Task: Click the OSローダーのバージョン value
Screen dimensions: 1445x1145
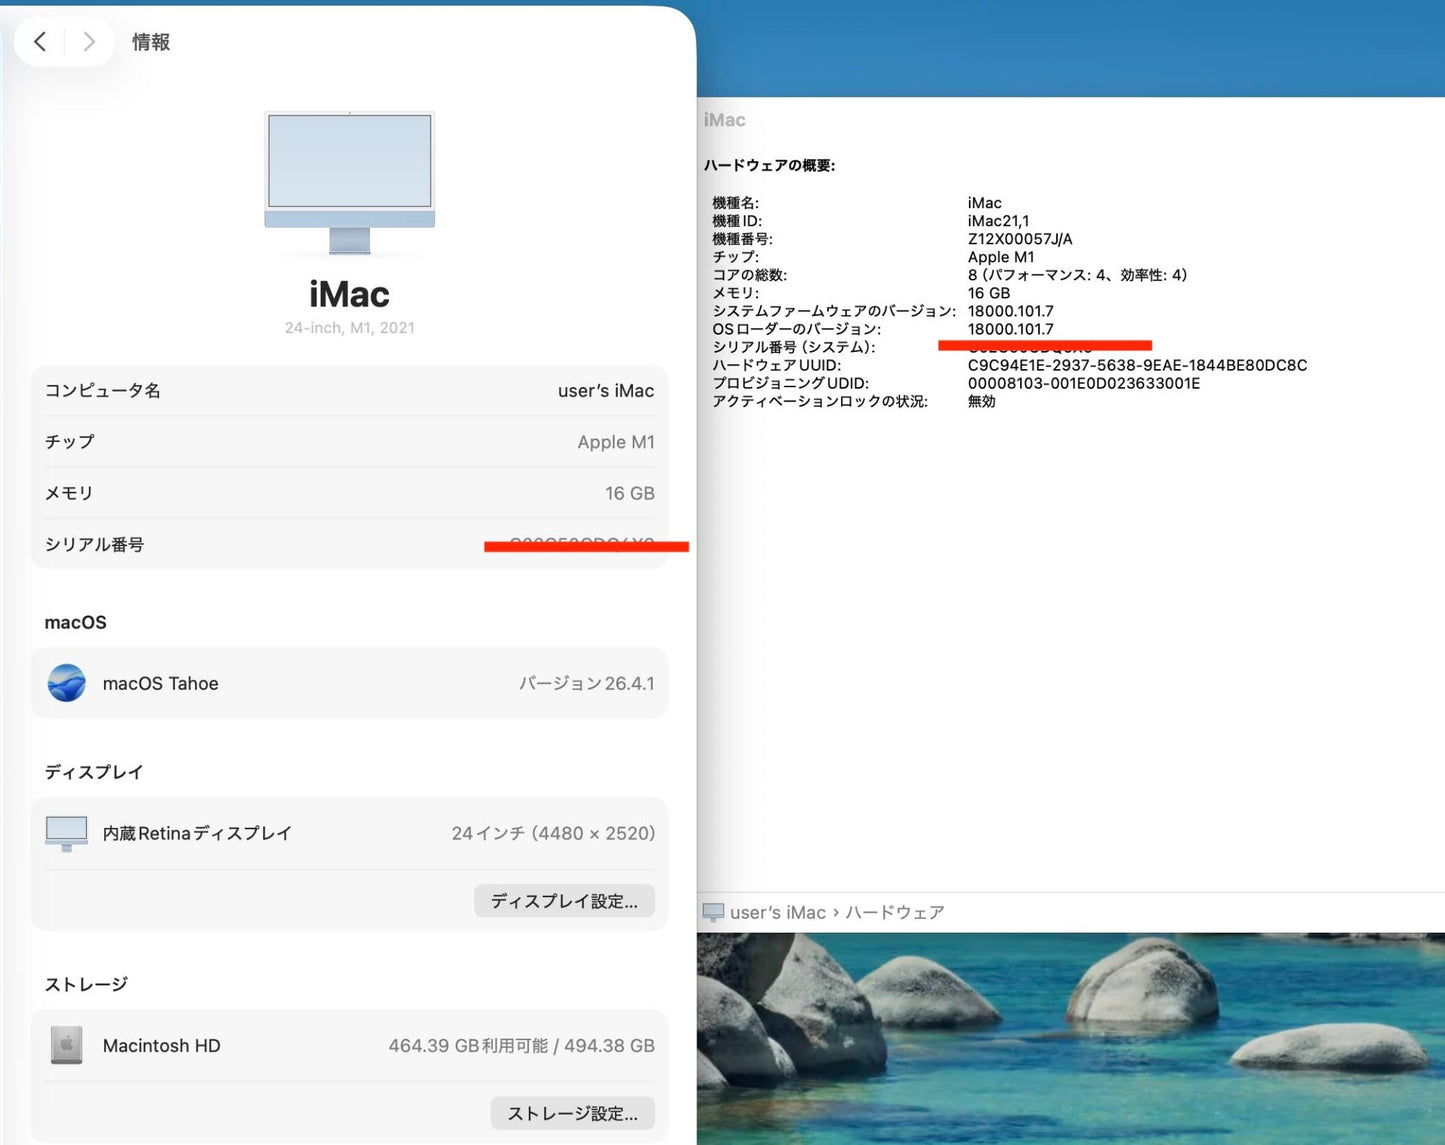Action: 1010,329
